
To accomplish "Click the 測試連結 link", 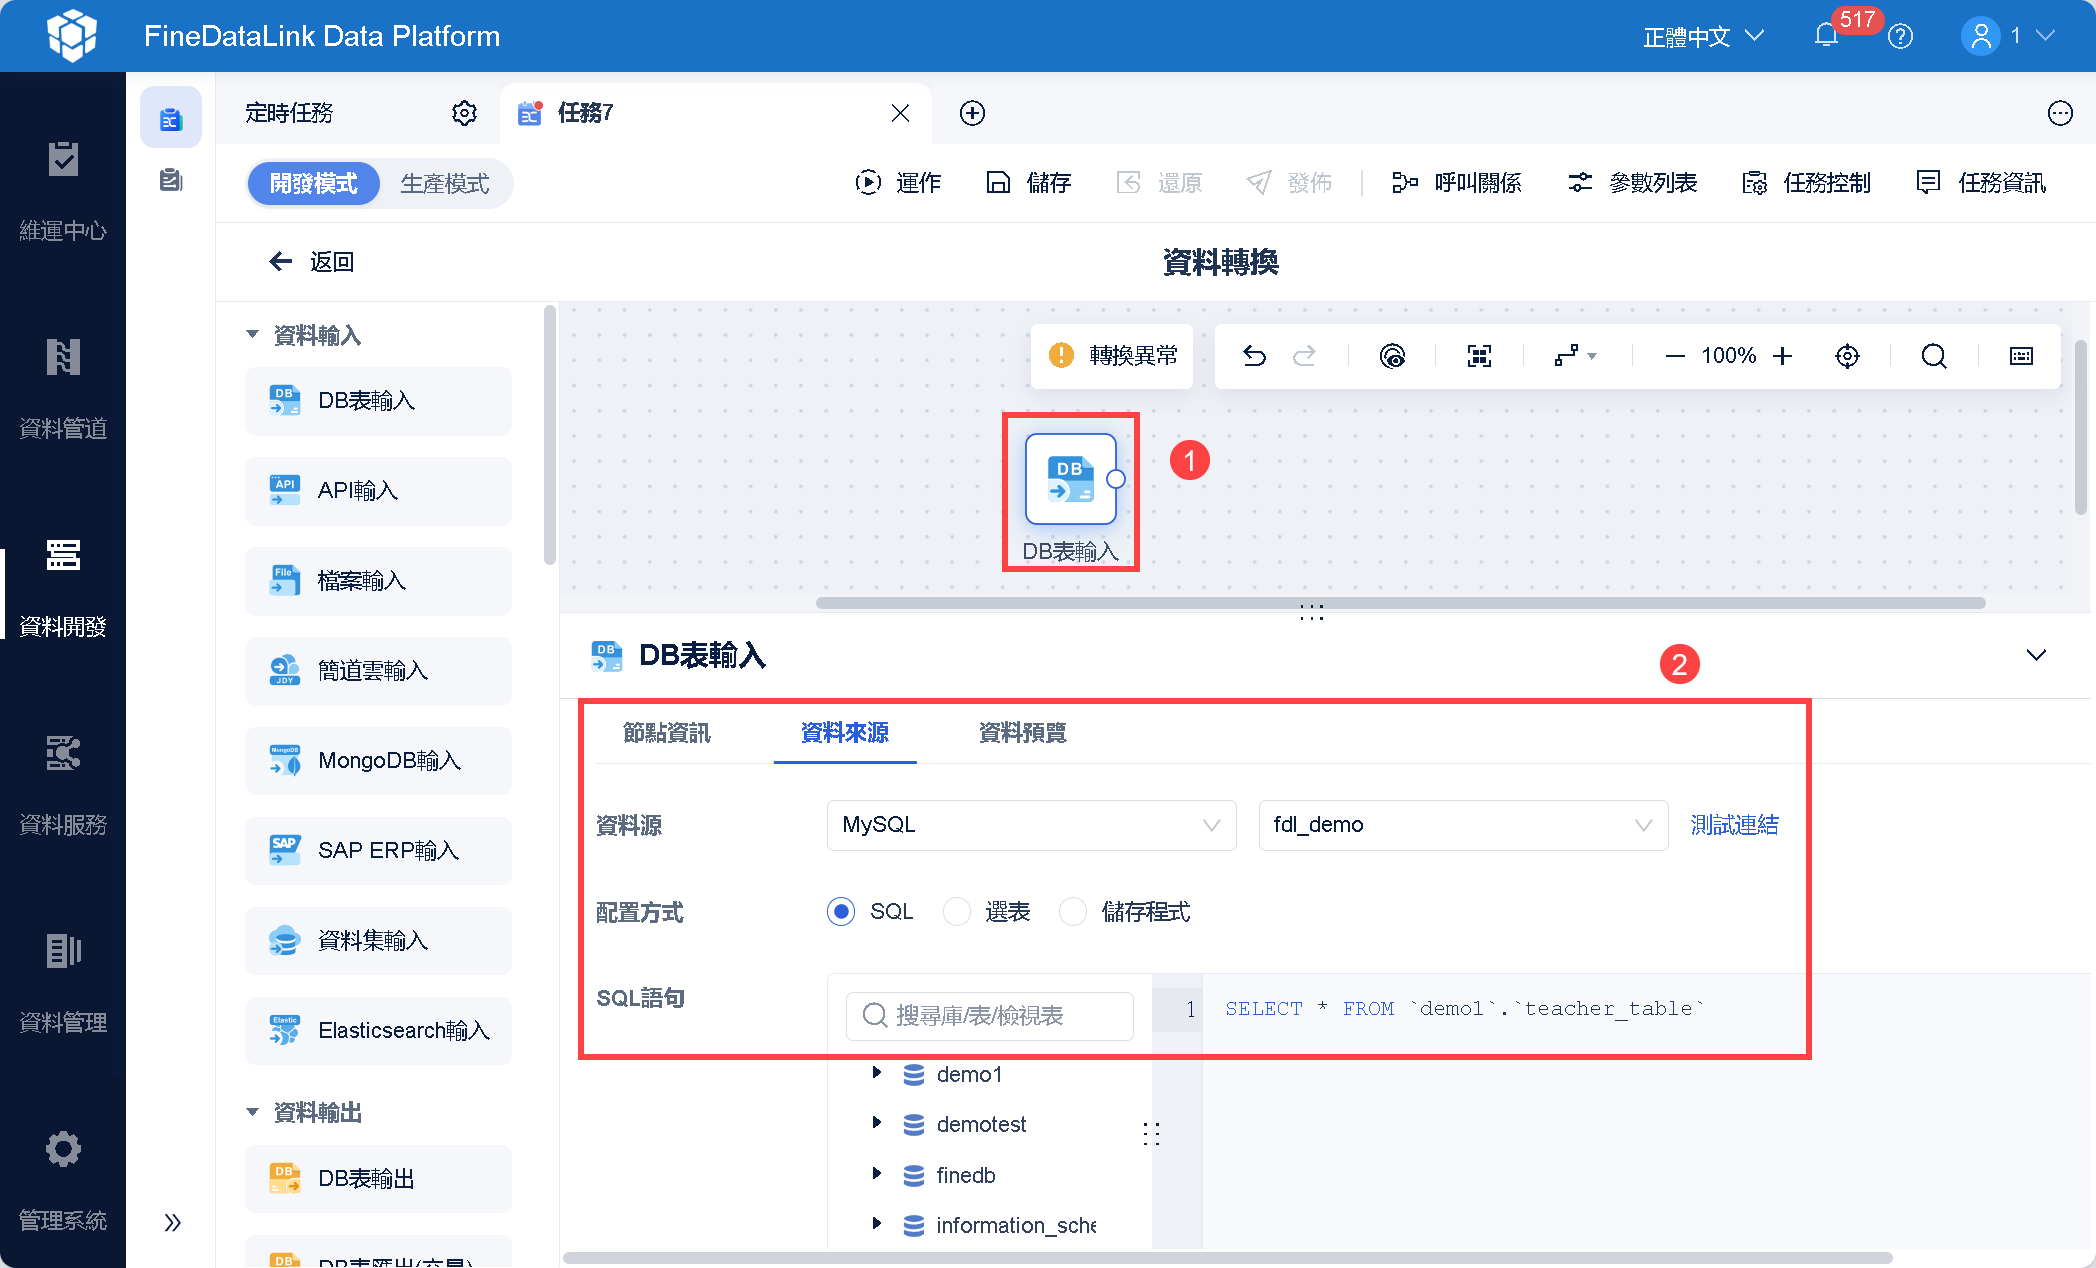I will (x=1734, y=825).
